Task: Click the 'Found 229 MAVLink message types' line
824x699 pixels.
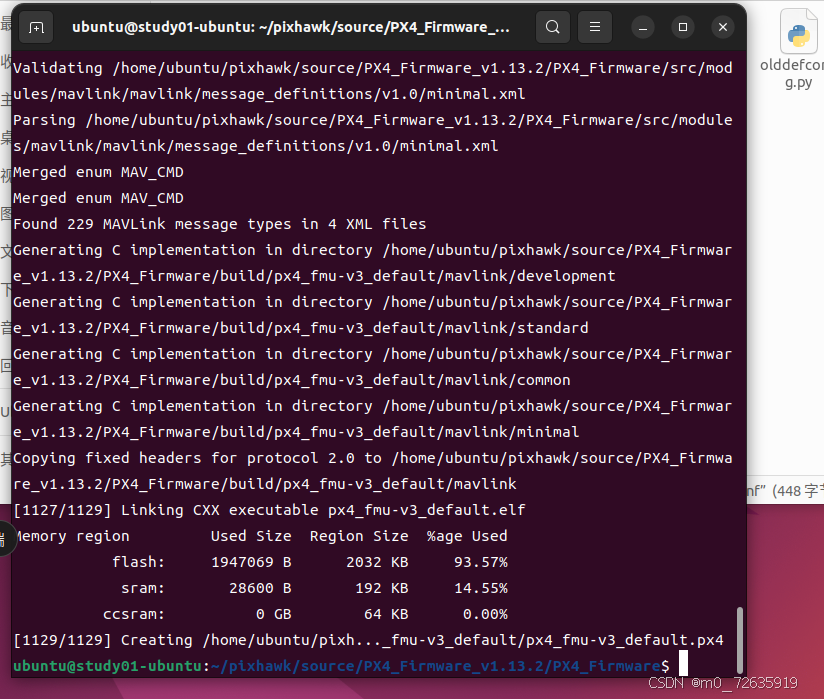Action: [220, 224]
